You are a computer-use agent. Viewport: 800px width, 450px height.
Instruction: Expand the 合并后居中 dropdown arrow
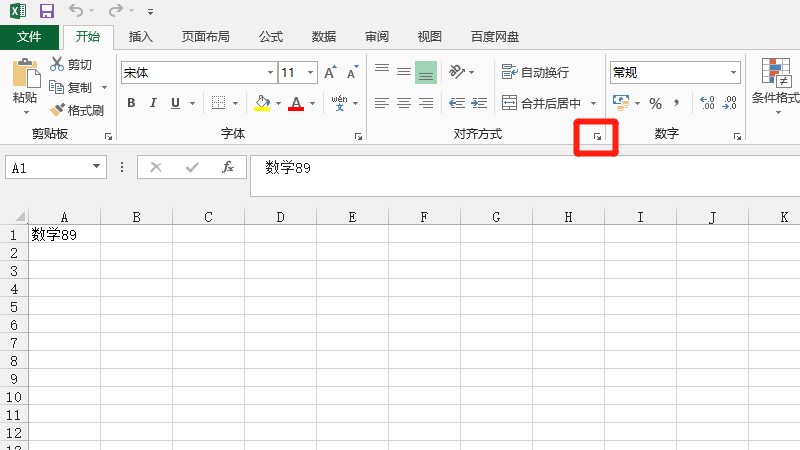[593, 104]
